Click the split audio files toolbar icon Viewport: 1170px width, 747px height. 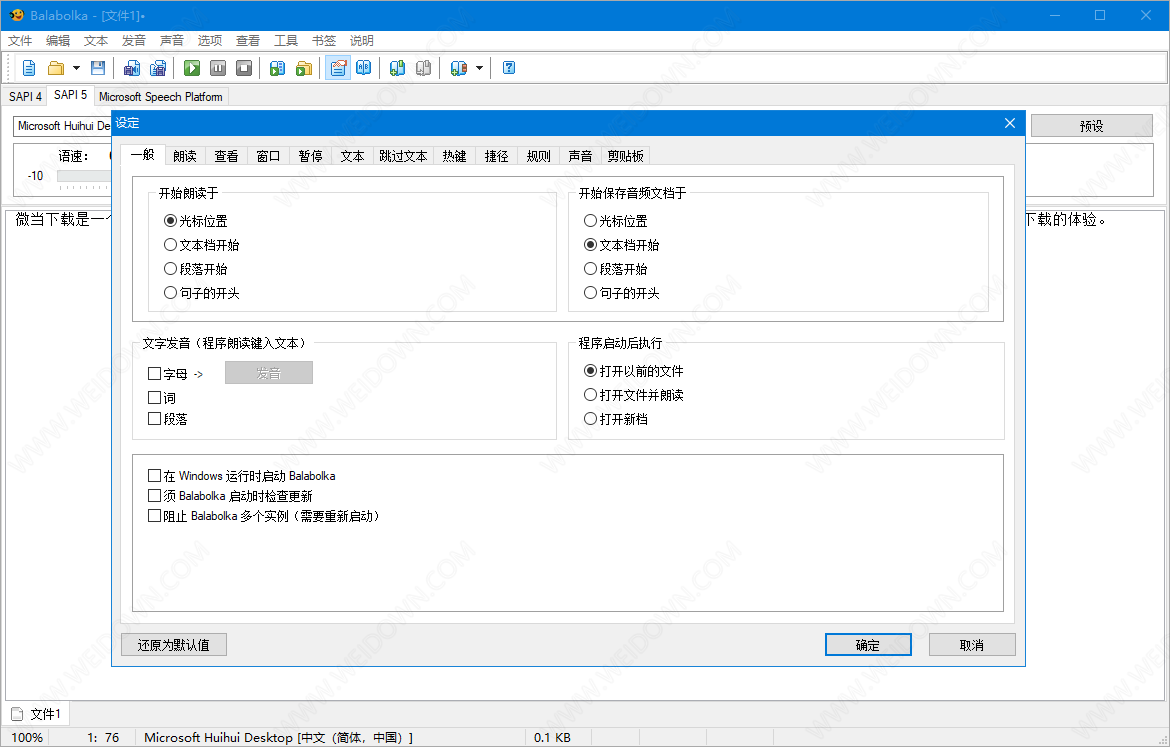[x=158, y=69]
